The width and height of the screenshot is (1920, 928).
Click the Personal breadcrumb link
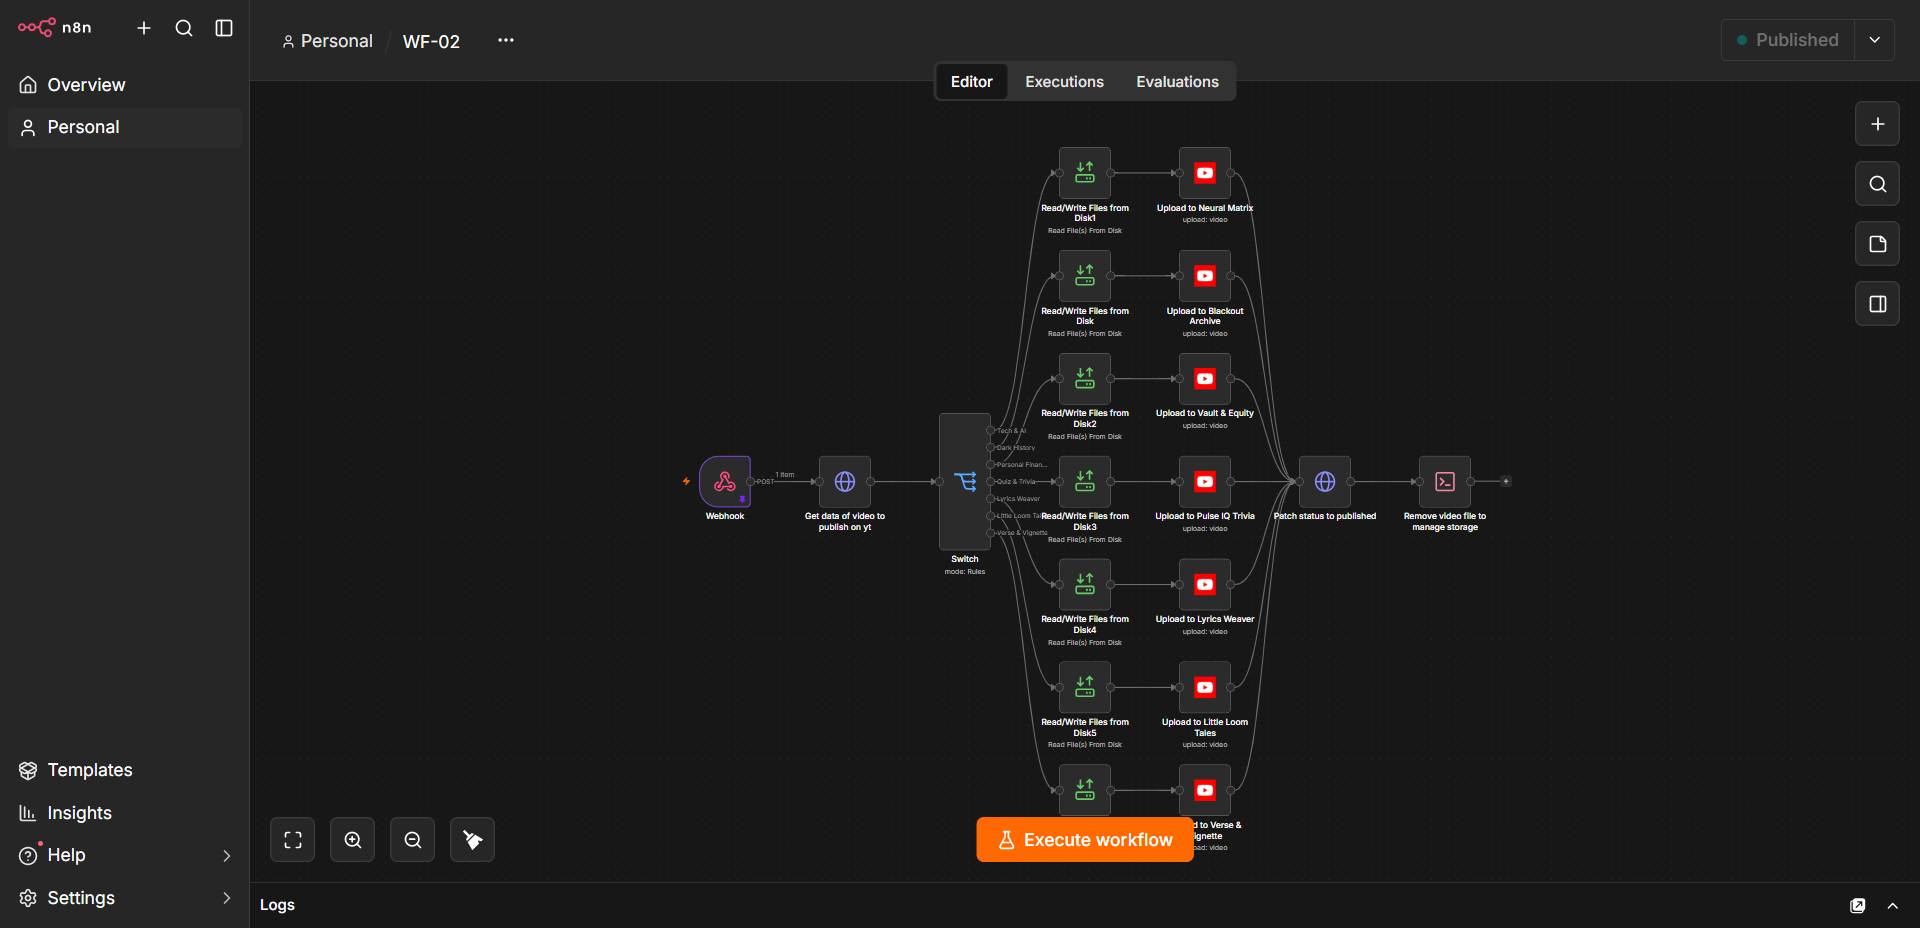327,41
